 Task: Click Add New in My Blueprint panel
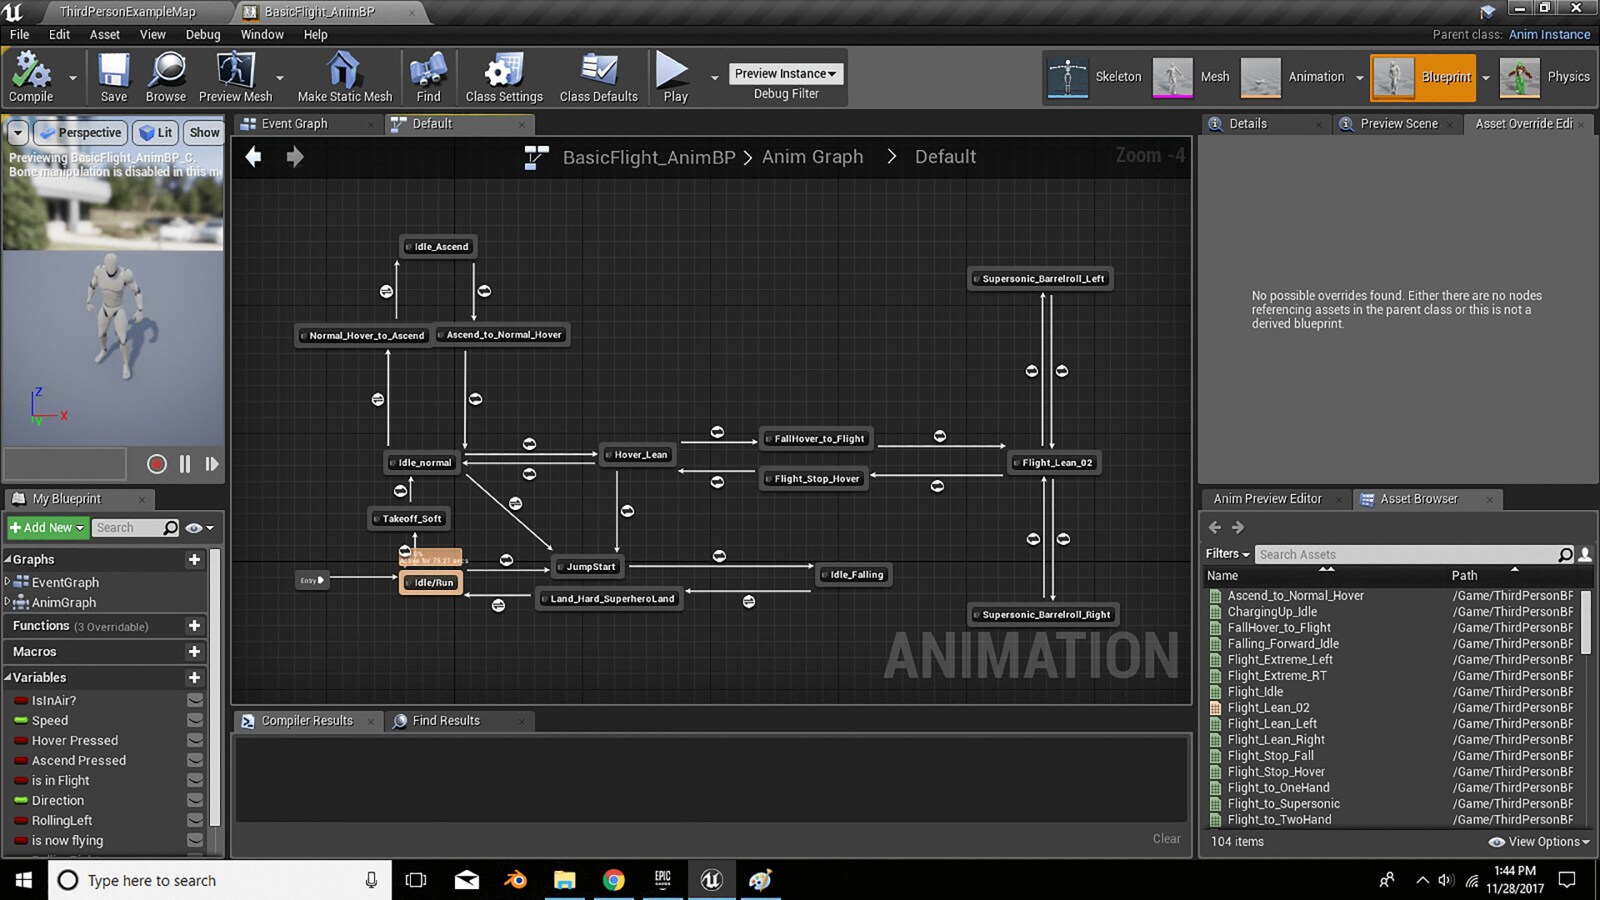pos(44,527)
